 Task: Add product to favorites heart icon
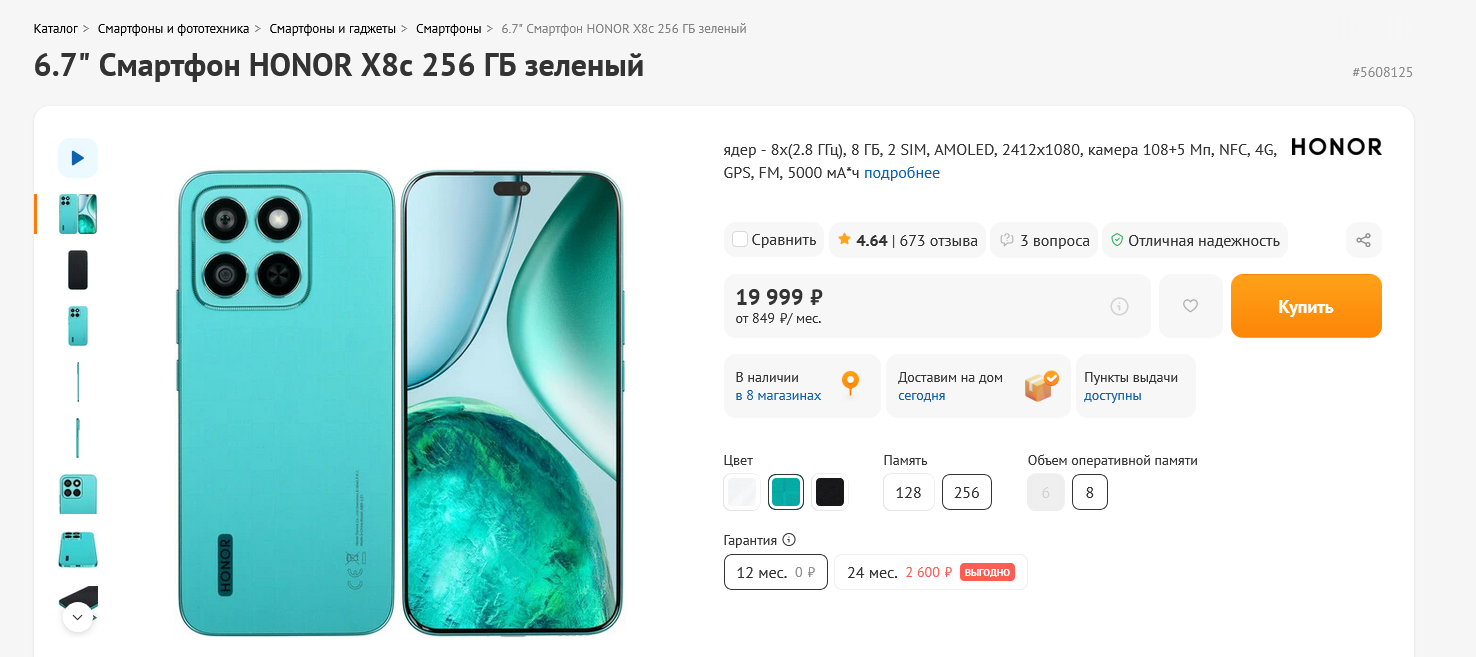pyautogui.click(x=1190, y=306)
